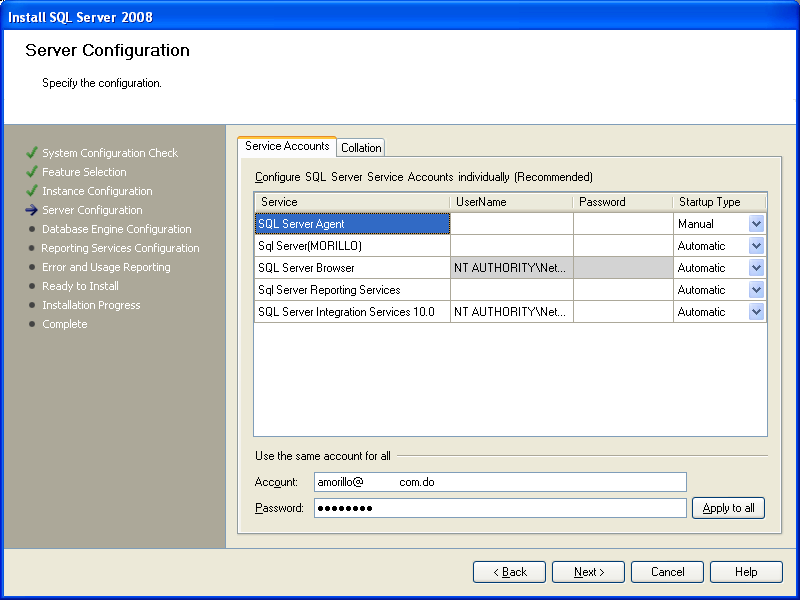Click UserName cell for Reporting Services
Viewport: 800px width, 600px height.
coord(512,290)
